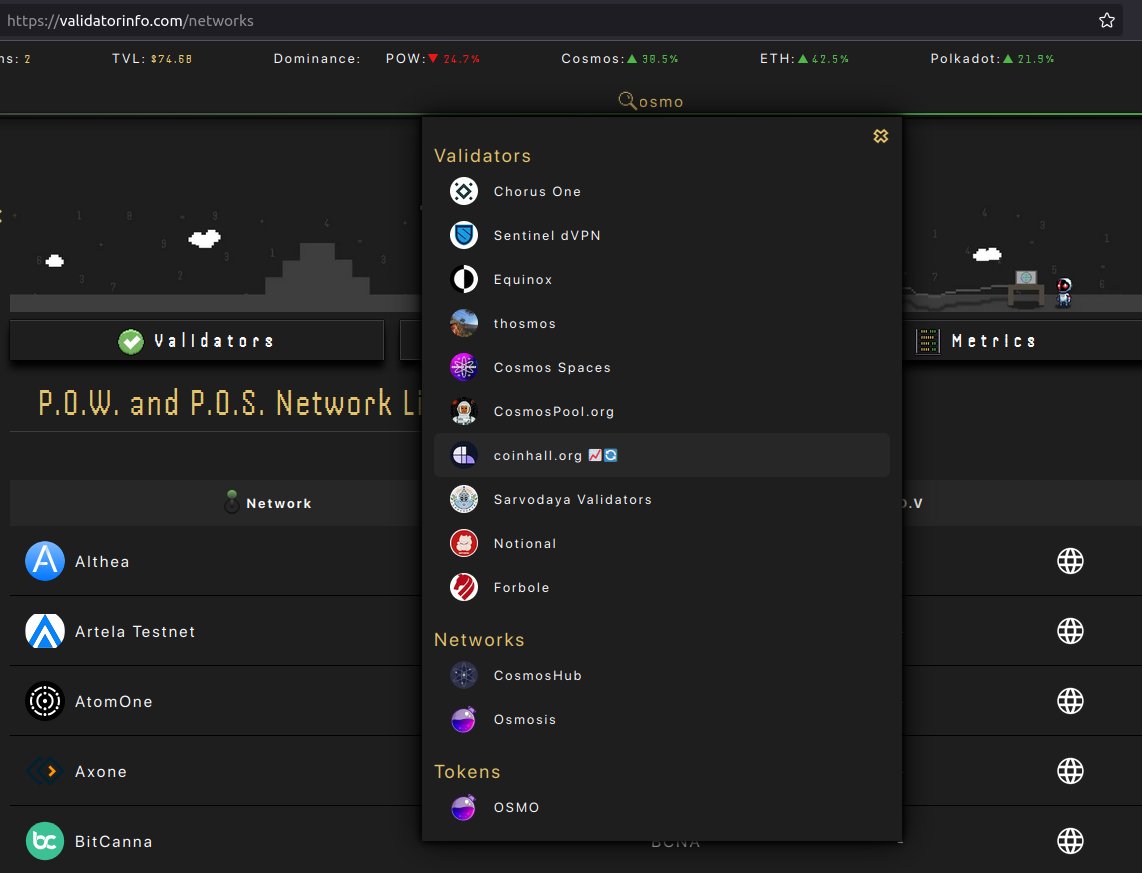Click the Sarvodaya Validators emblem
The image size is (1142, 873).
pyautogui.click(x=464, y=499)
